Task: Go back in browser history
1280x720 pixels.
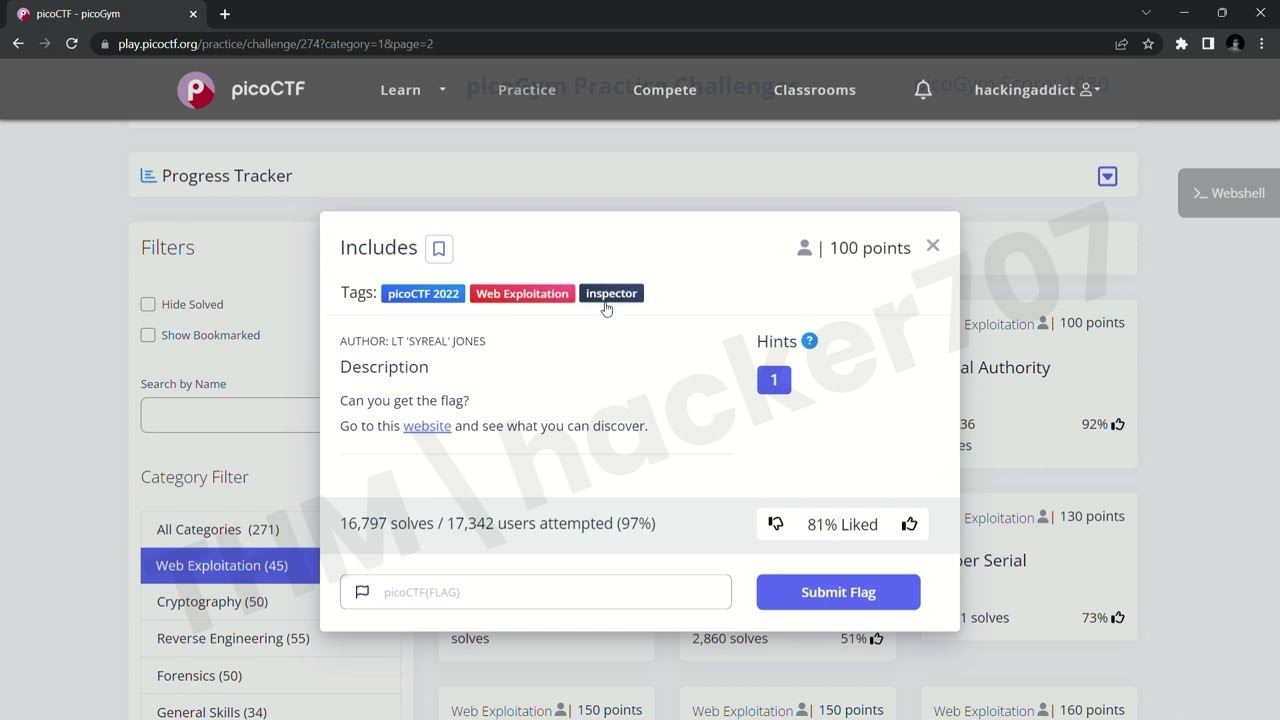Action: click(x=18, y=44)
